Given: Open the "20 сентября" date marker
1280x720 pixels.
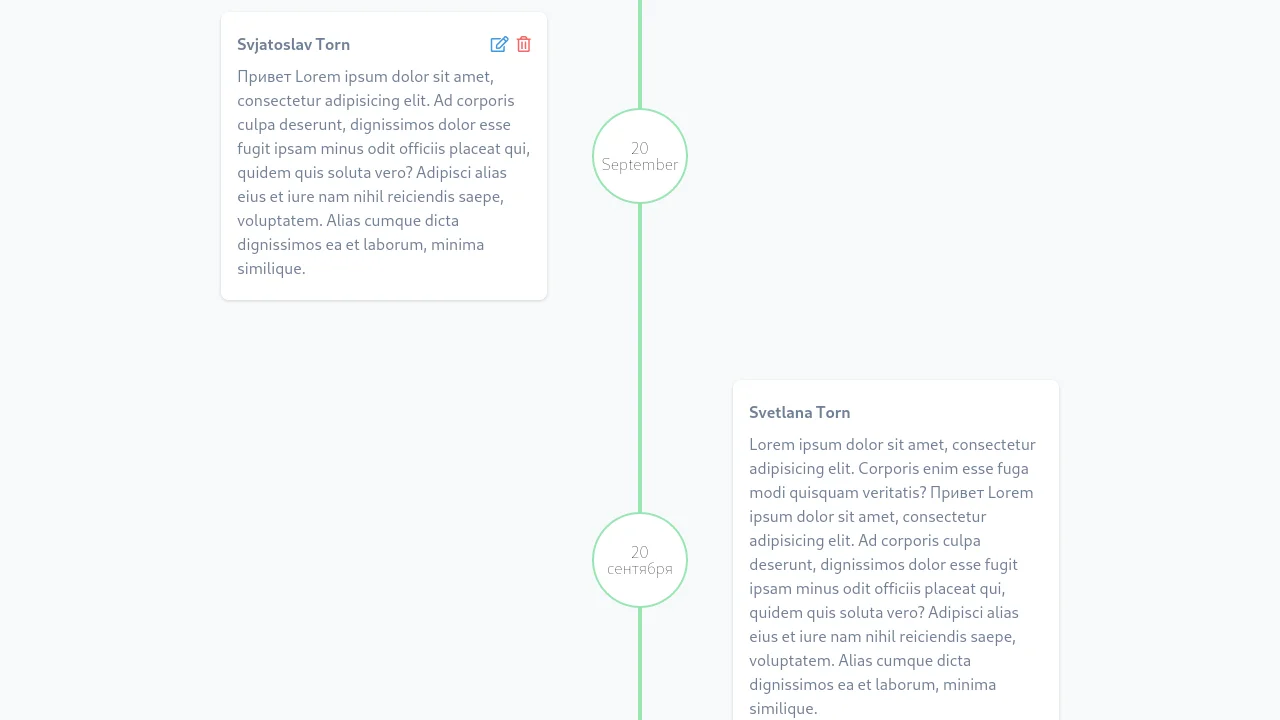Looking at the screenshot, I should tap(639, 560).
